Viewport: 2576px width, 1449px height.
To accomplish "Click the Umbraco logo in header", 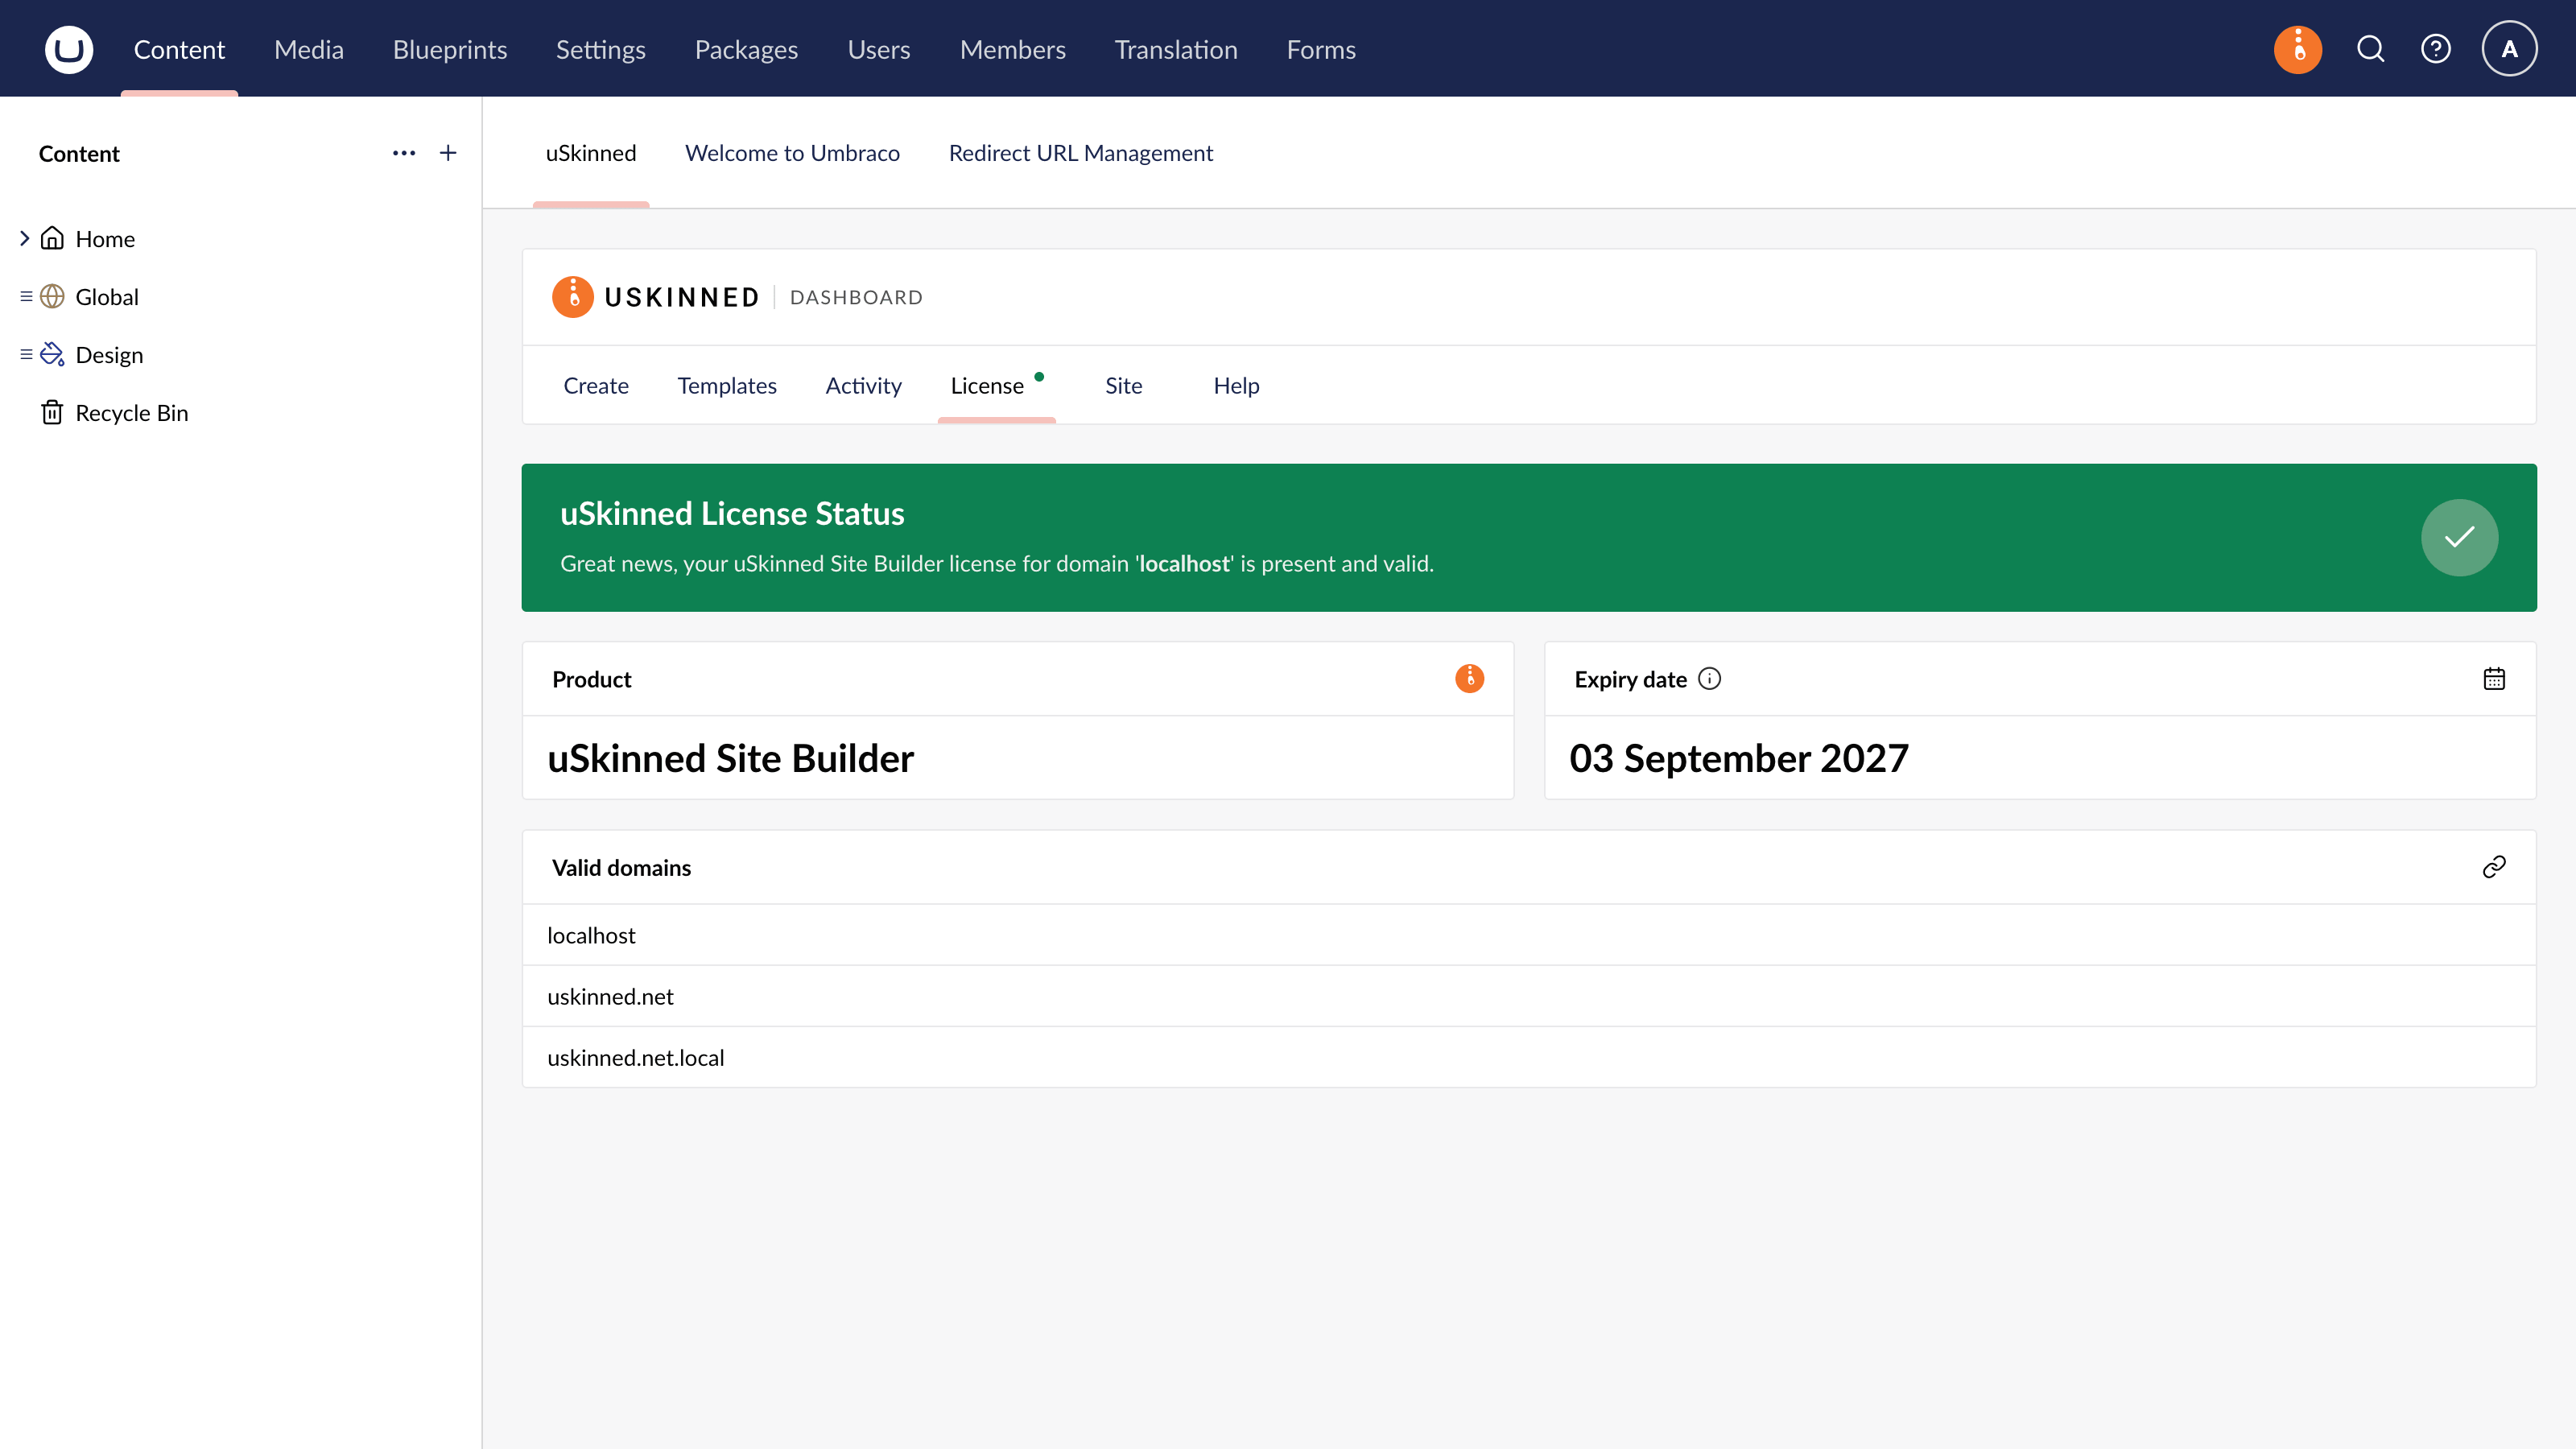I will [x=69, y=49].
